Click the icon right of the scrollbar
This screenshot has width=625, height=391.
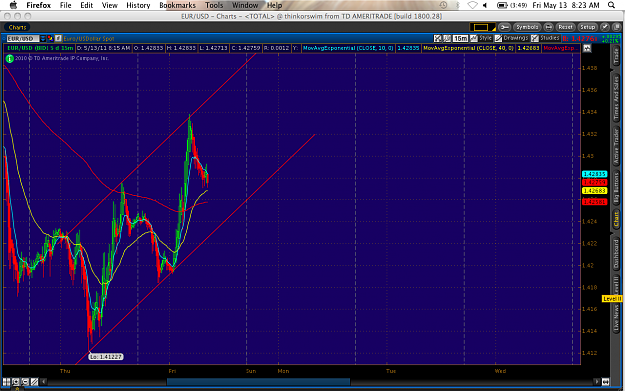[x=605, y=382]
